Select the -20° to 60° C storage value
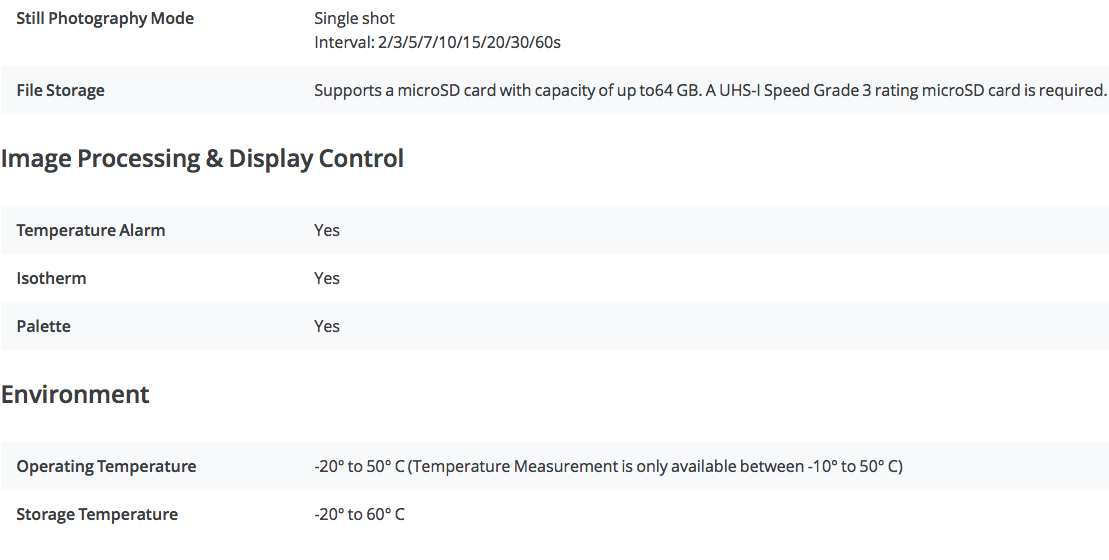This screenshot has width=1109, height=560. (359, 515)
